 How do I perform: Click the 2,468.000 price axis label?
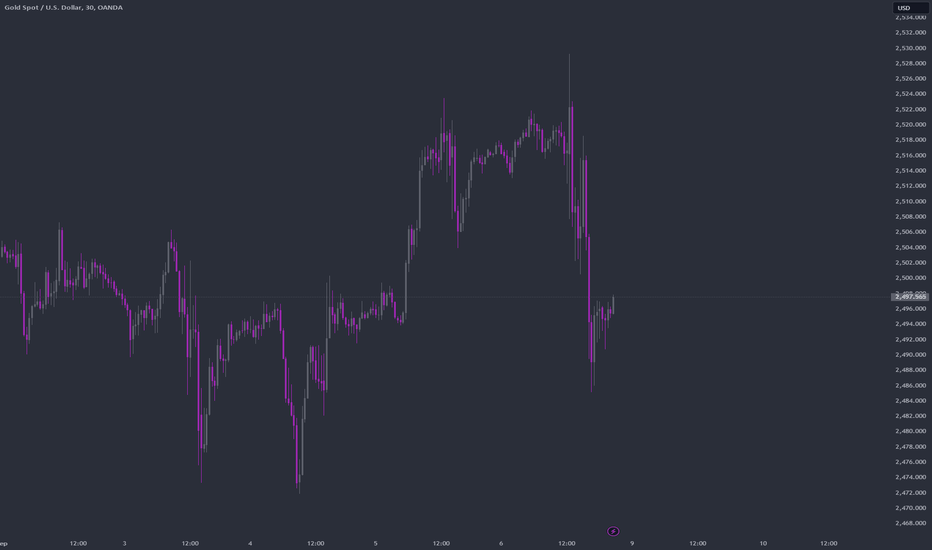tap(910, 523)
